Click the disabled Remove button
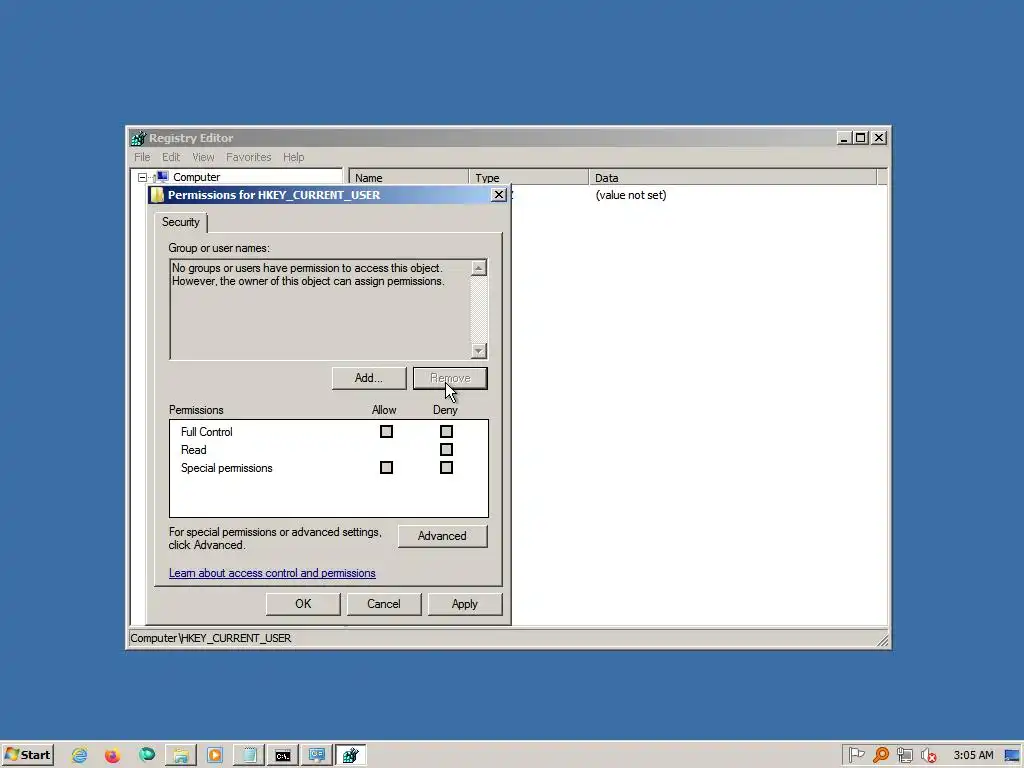The width and height of the screenshot is (1024, 768). click(x=450, y=378)
